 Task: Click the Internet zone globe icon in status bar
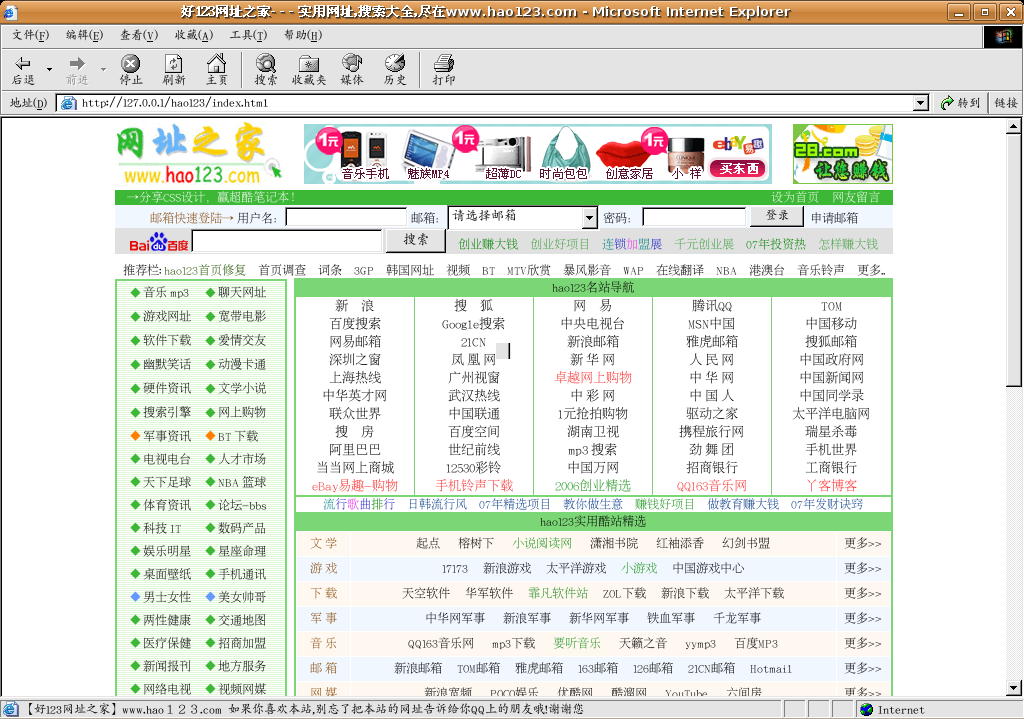867,710
